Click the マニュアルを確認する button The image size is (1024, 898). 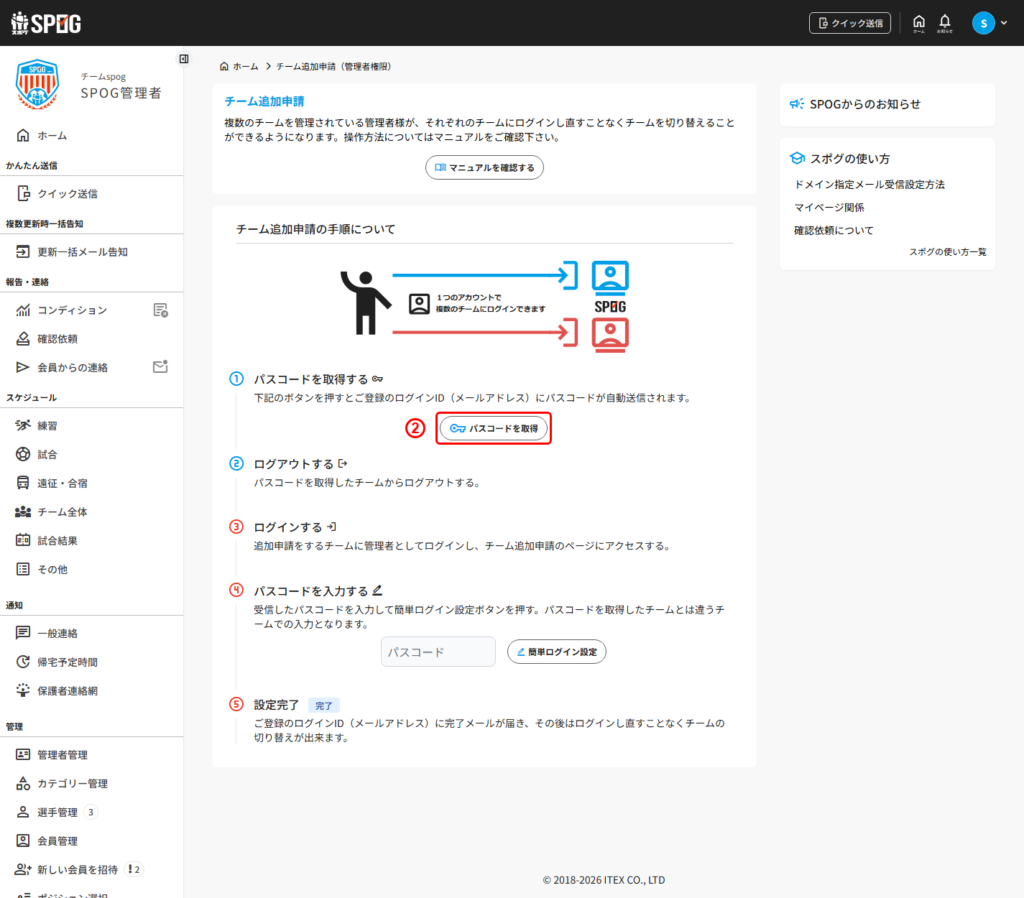click(485, 168)
